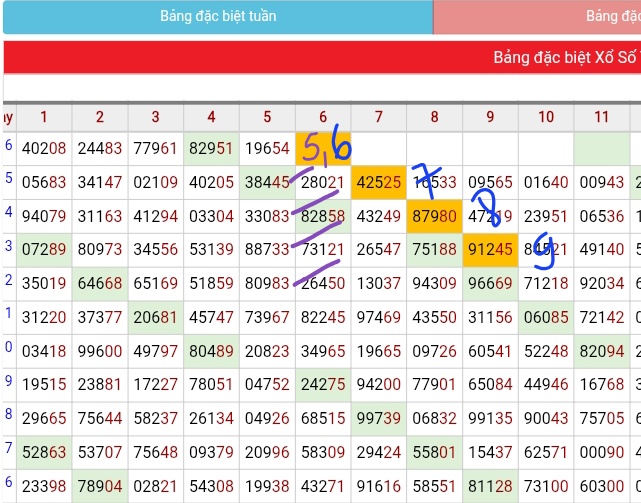The height and width of the screenshot is (503, 641).
Task: Select green cell 81128
Action: [x=490, y=486]
